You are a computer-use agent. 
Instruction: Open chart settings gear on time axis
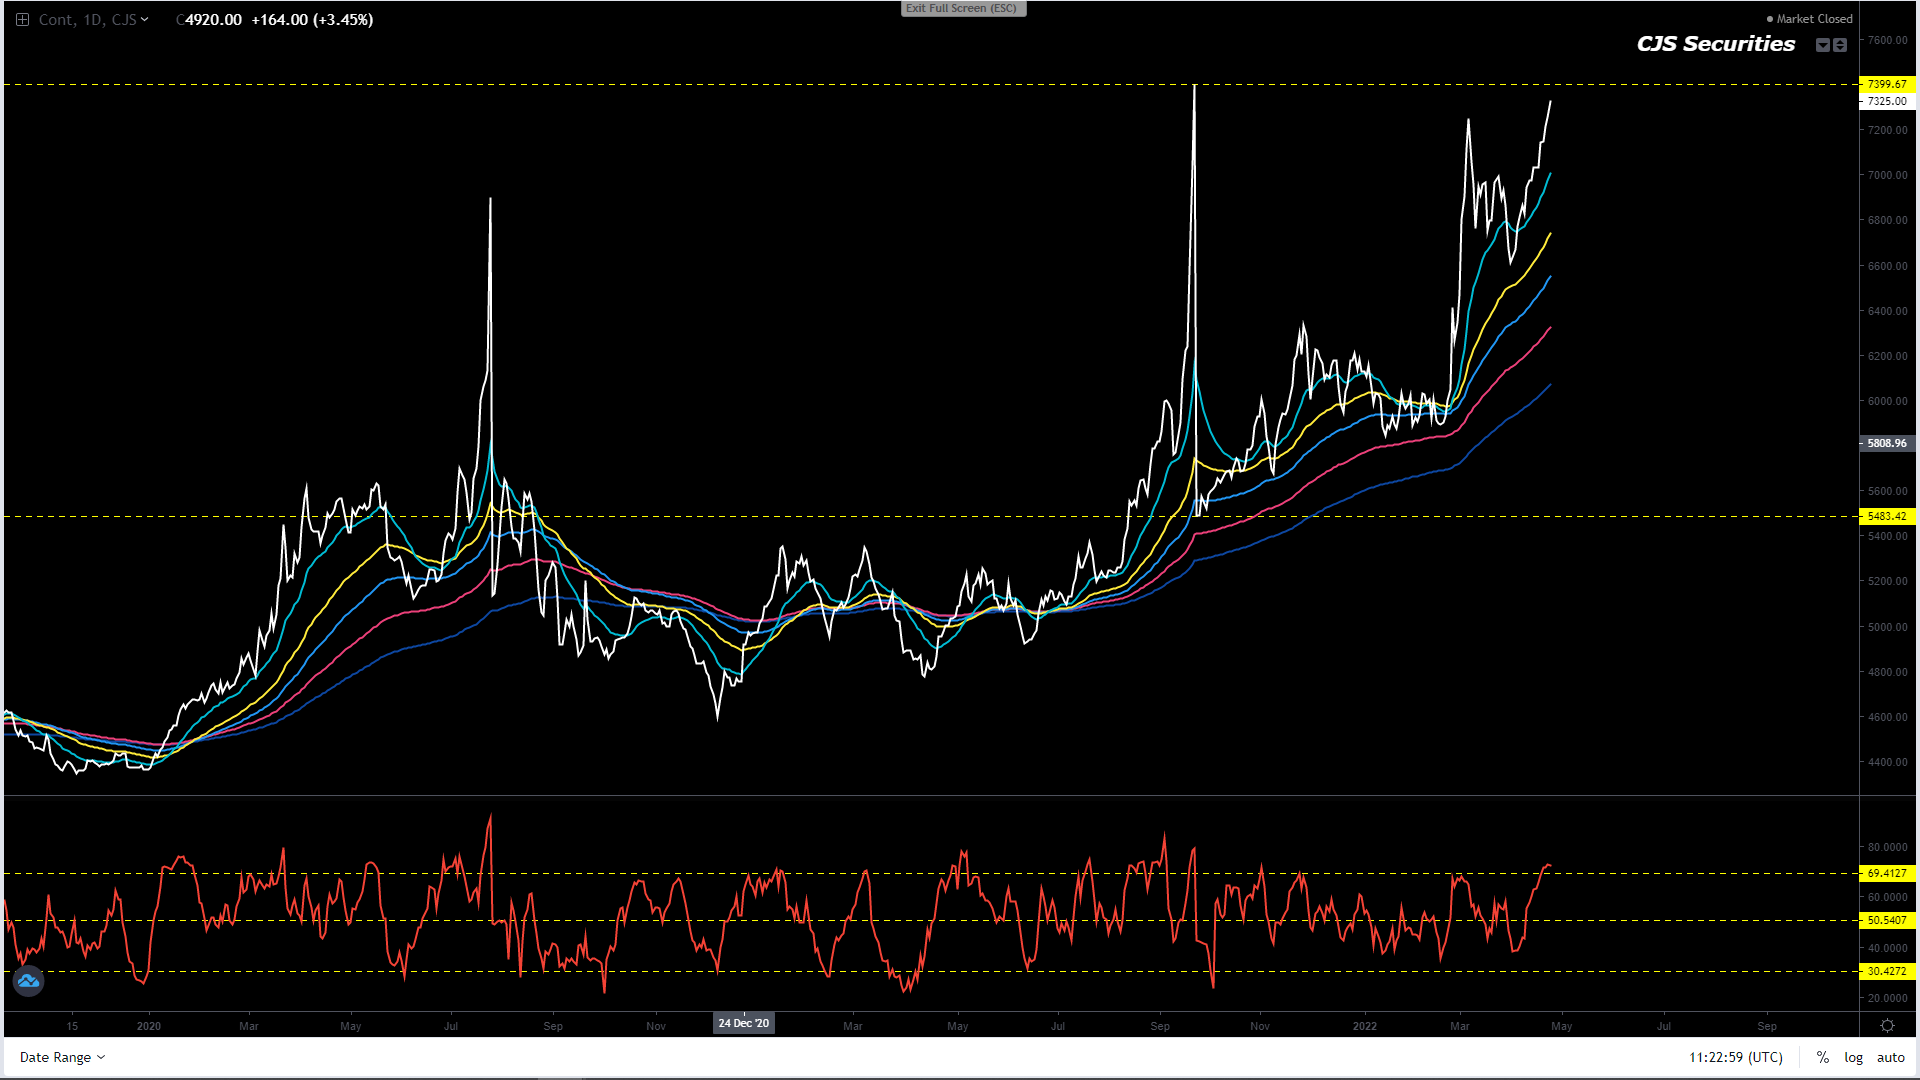(x=1887, y=1026)
